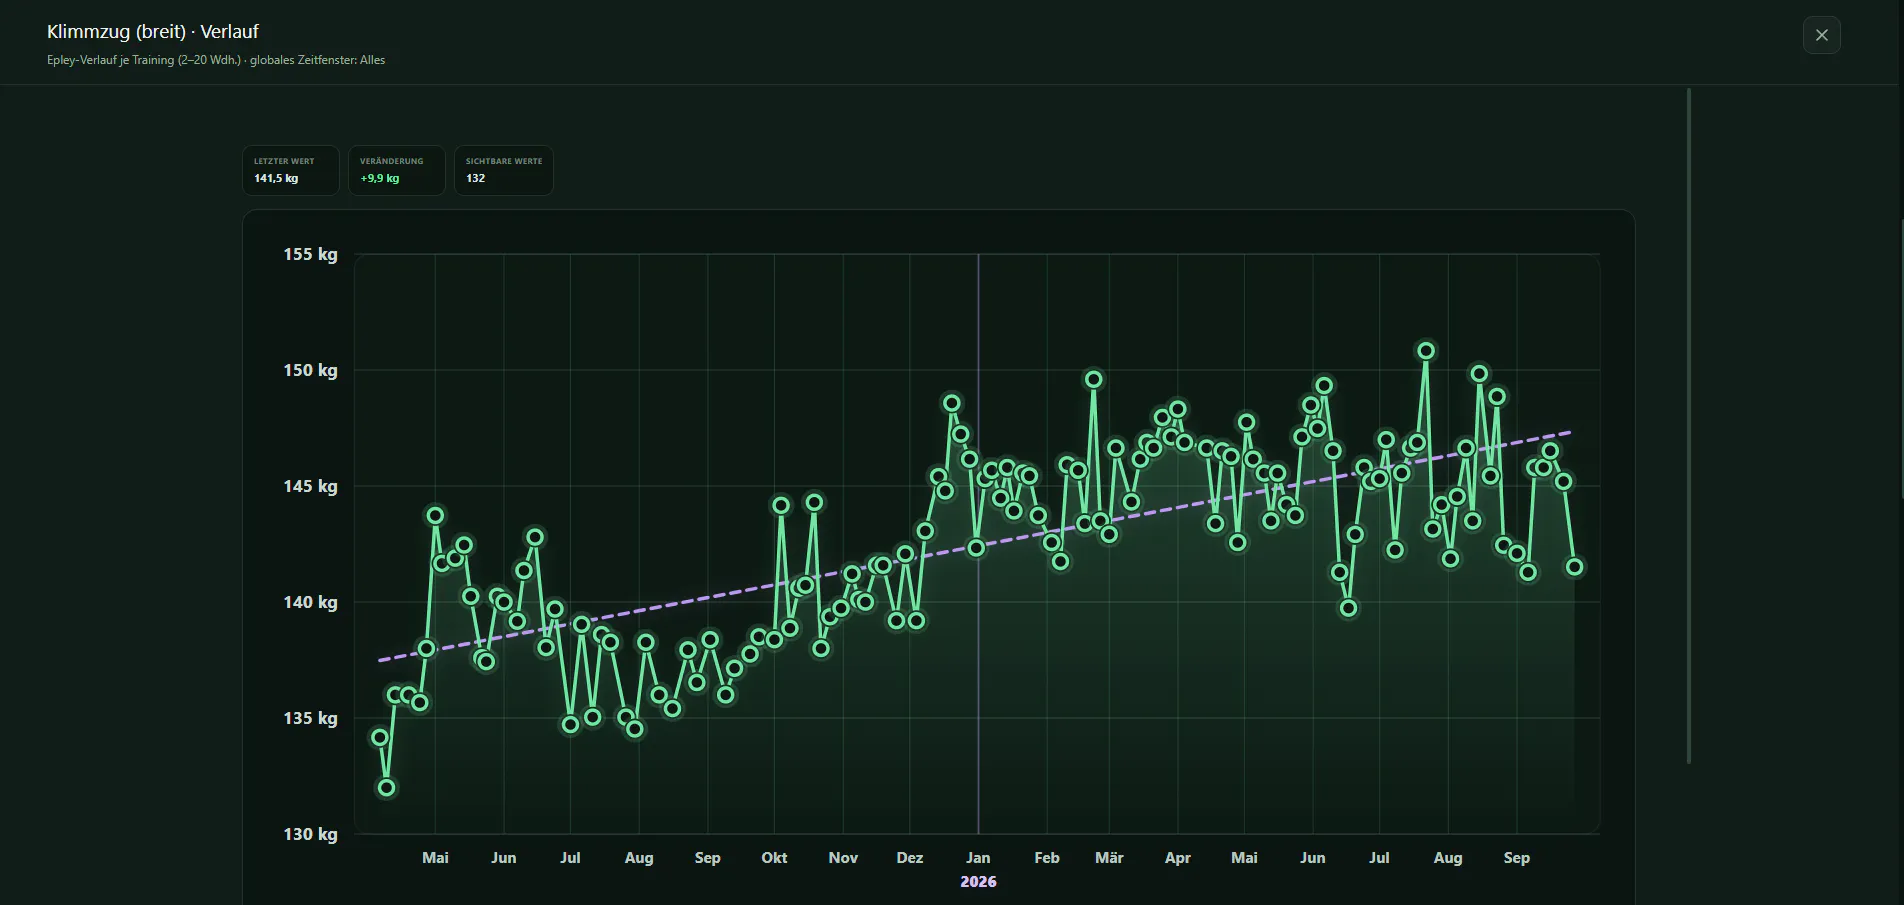The image size is (1904, 905).
Task: Click the Klimmzug (breit) · Verlauf title
Action: (x=153, y=32)
